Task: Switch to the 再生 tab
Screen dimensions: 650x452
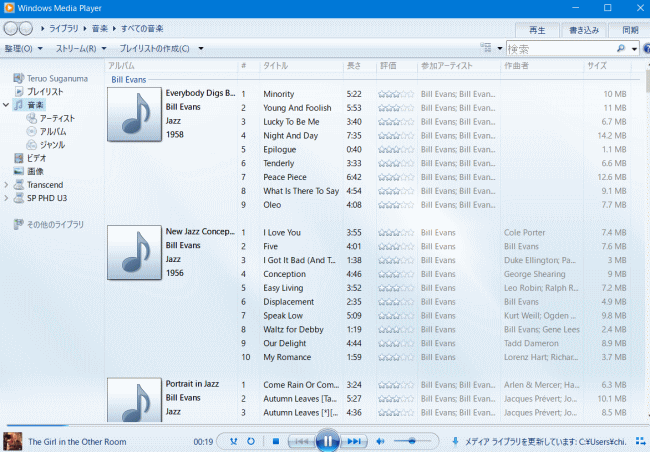Action: (x=537, y=30)
